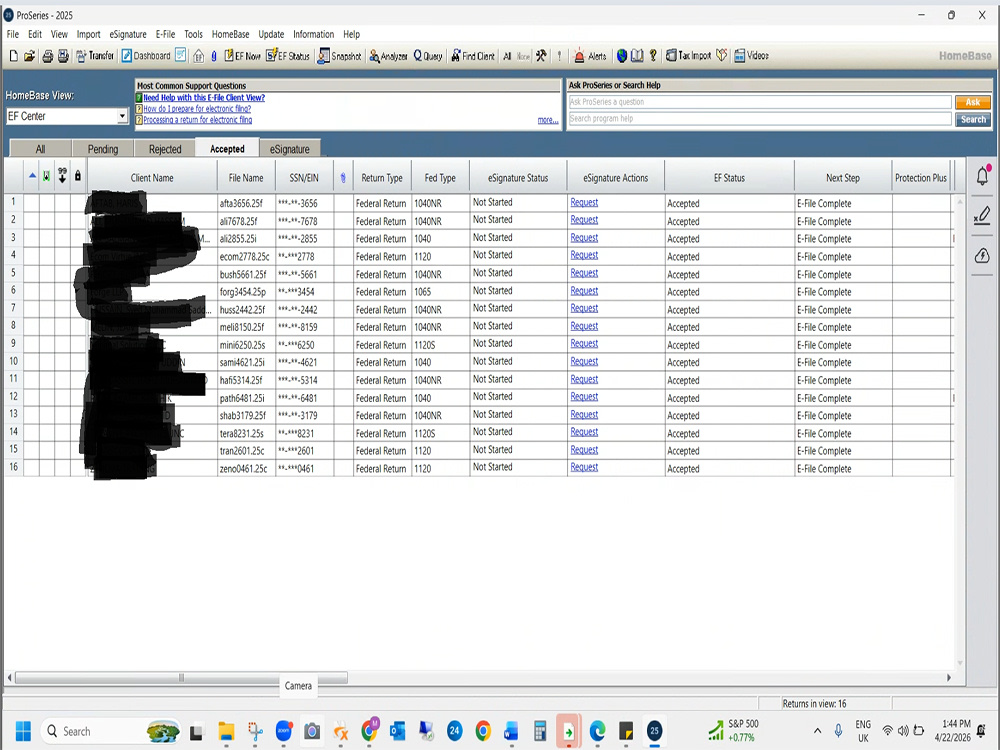Click the more... link in support questions

click(548, 120)
